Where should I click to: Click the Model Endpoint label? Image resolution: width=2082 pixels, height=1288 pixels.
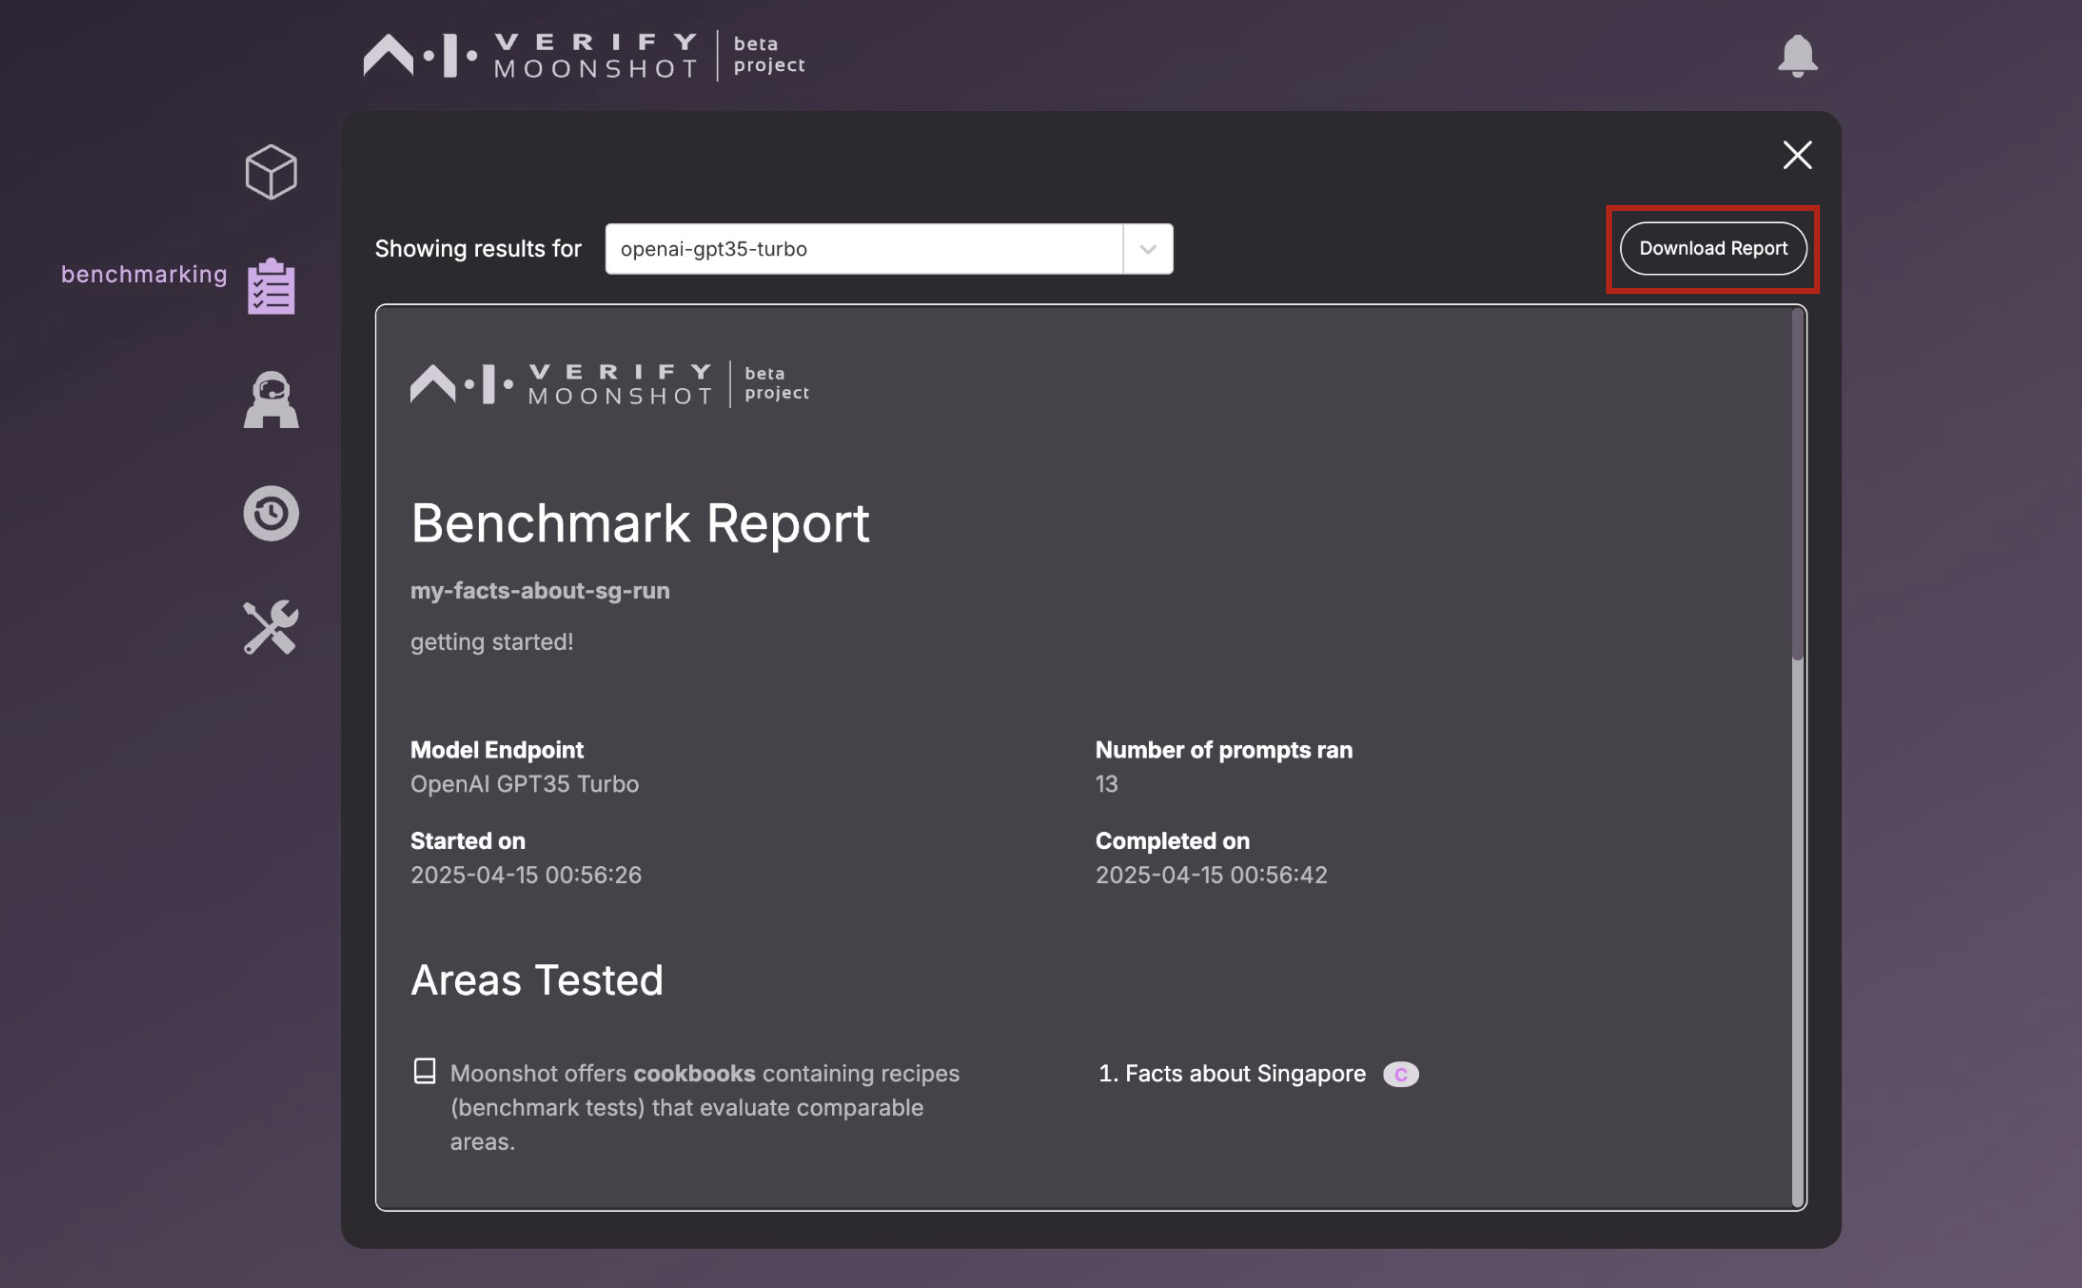click(x=497, y=750)
